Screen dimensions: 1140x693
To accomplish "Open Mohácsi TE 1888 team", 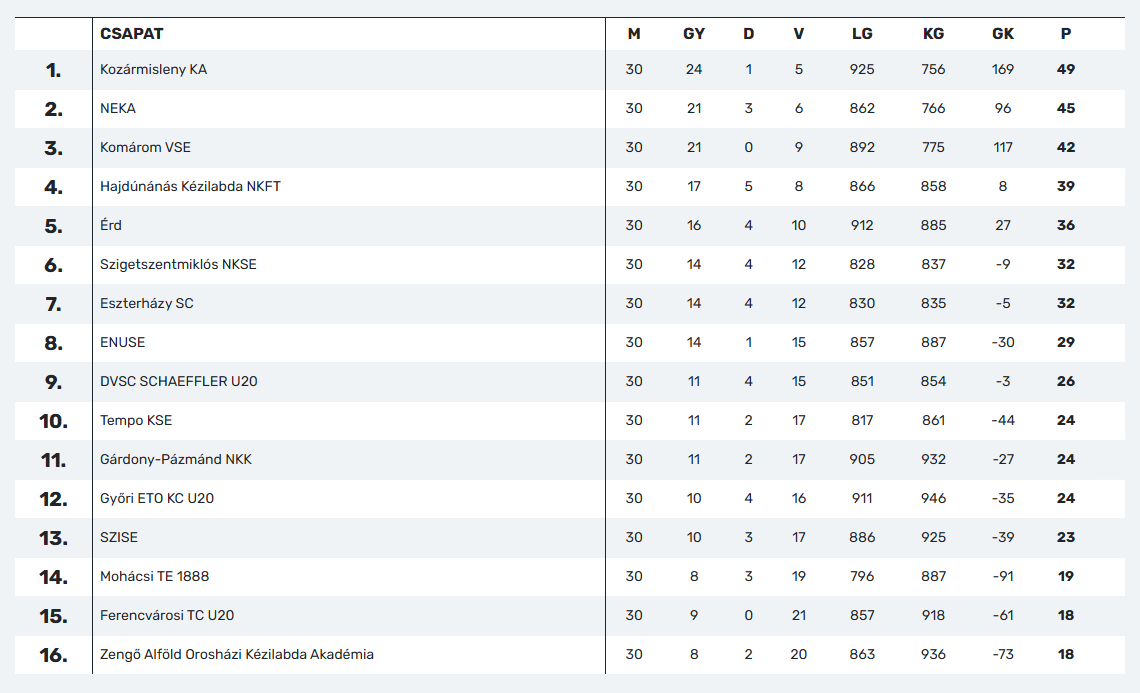I will 155,577.
